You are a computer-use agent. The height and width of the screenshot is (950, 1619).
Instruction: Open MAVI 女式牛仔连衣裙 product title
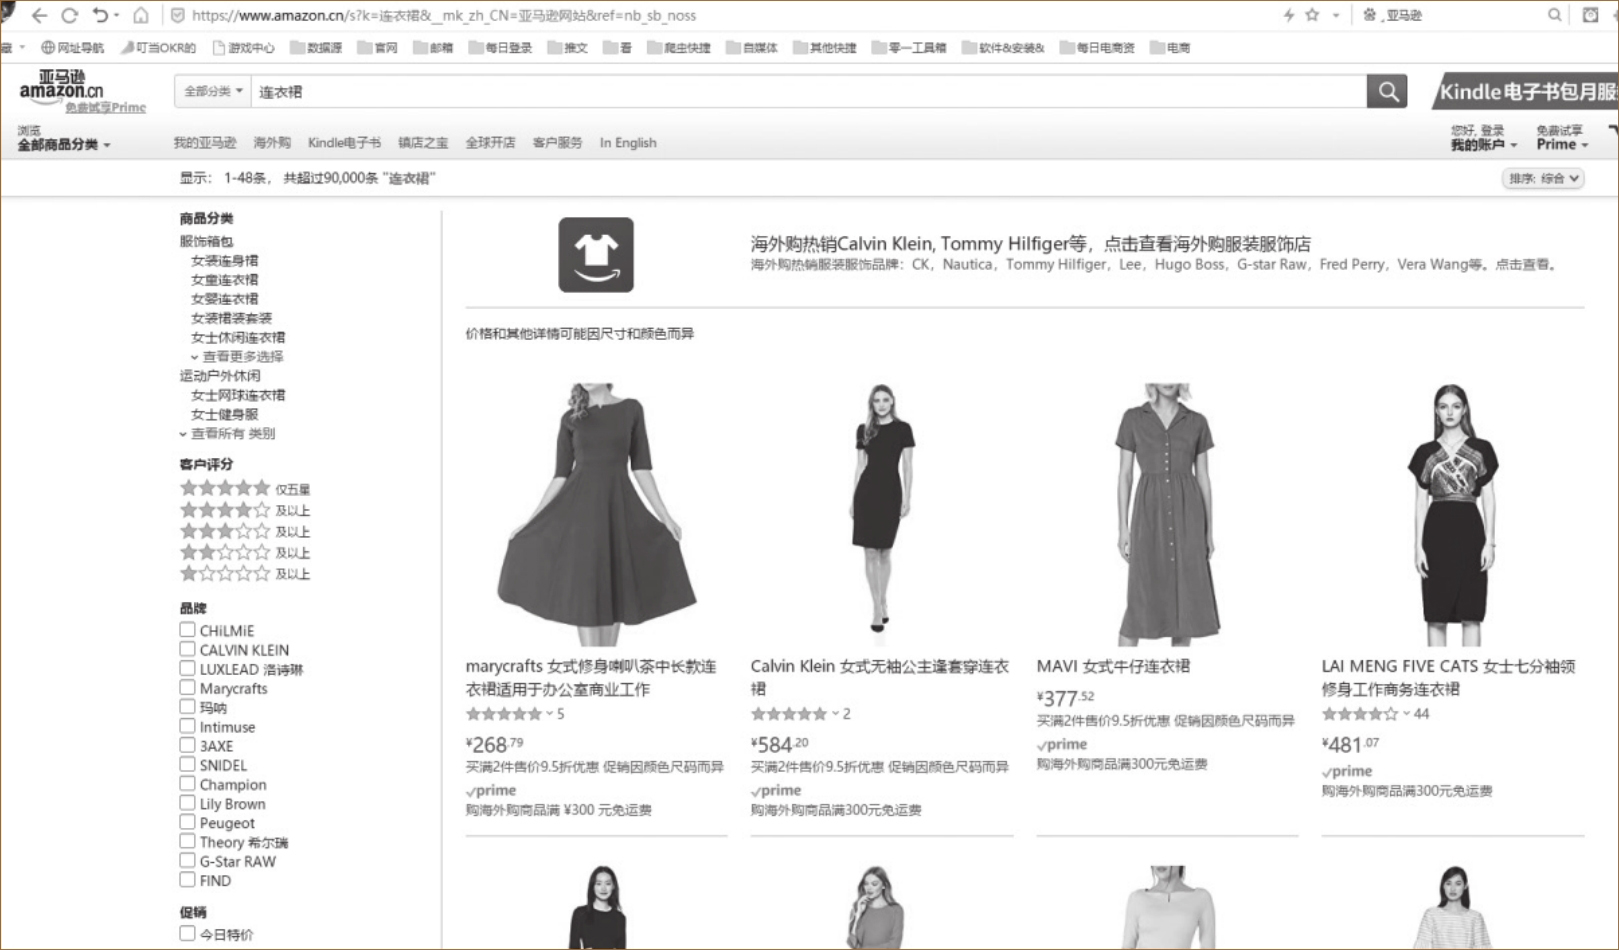tap(1113, 666)
